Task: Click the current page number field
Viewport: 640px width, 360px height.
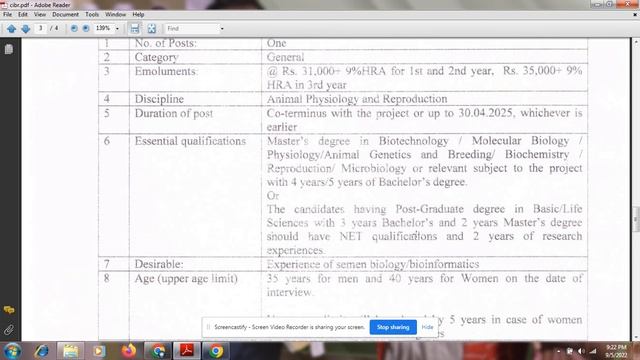Action: (x=40, y=28)
